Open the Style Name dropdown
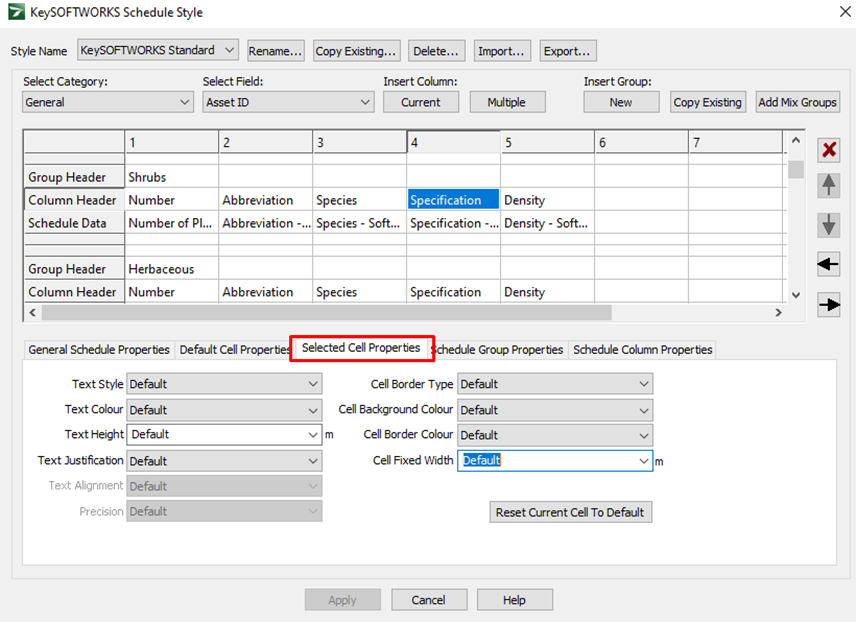Image resolution: width=856 pixels, height=622 pixels. [227, 50]
